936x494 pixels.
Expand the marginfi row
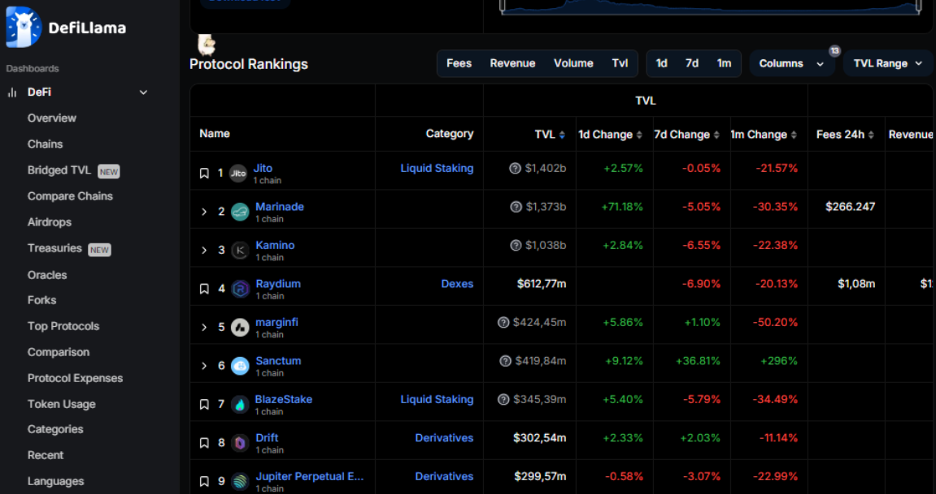(x=204, y=328)
